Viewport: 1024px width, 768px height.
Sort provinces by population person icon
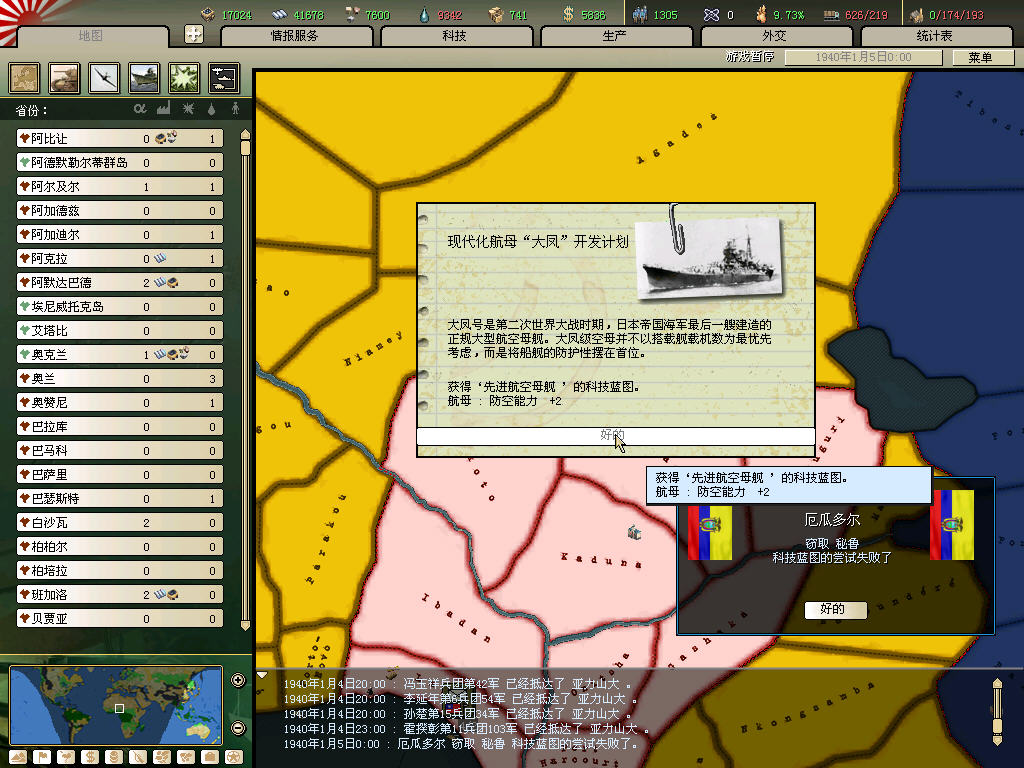(x=235, y=109)
